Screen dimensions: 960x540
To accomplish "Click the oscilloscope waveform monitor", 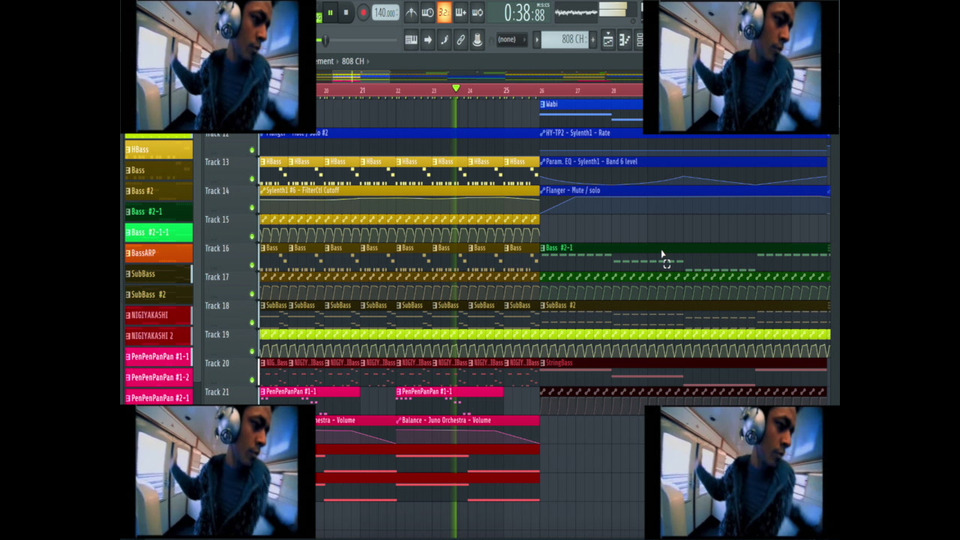I will 575,12.
